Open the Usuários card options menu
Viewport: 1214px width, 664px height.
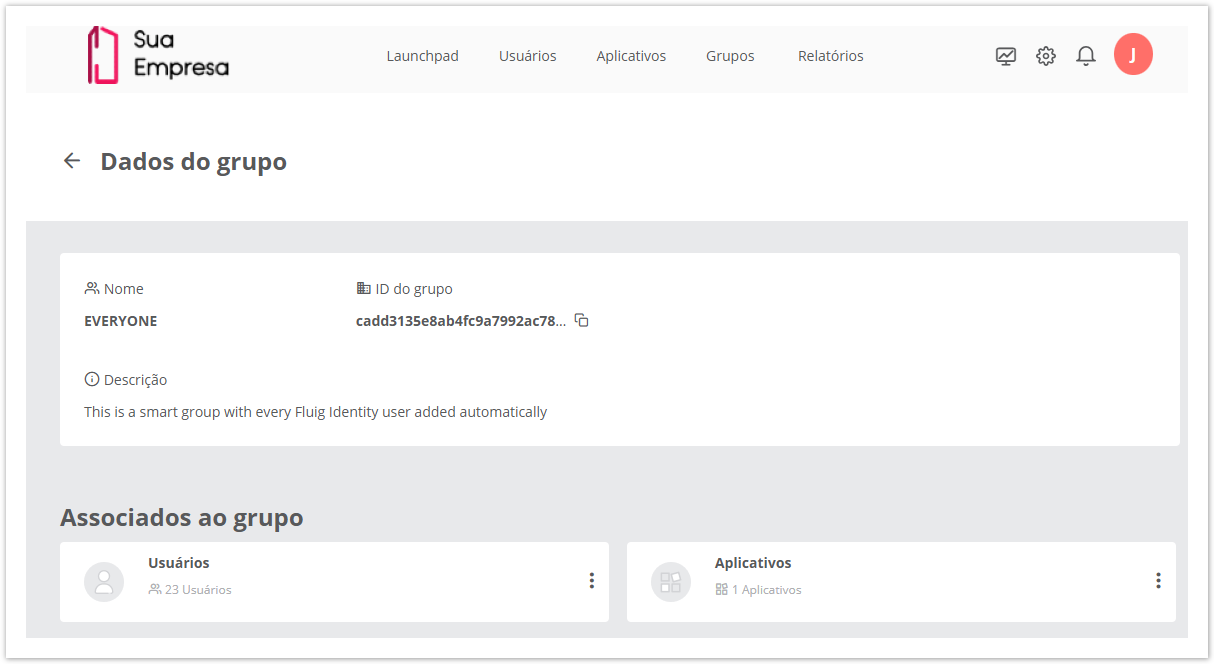pos(592,581)
